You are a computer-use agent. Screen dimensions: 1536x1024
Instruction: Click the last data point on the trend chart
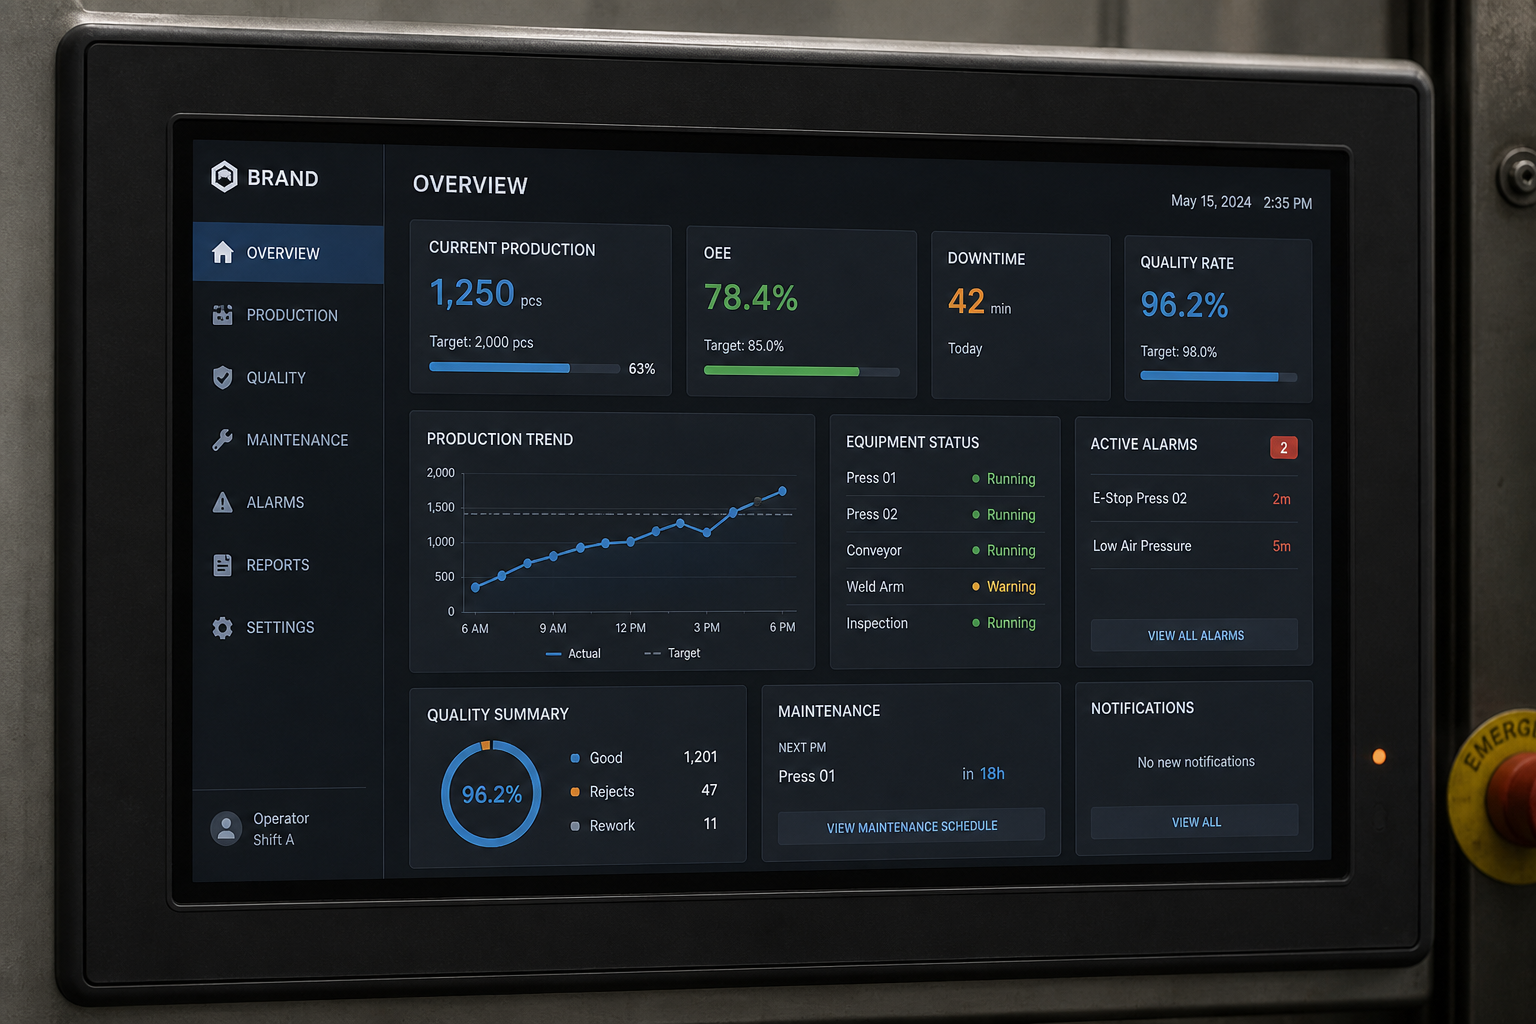(782, 491)
